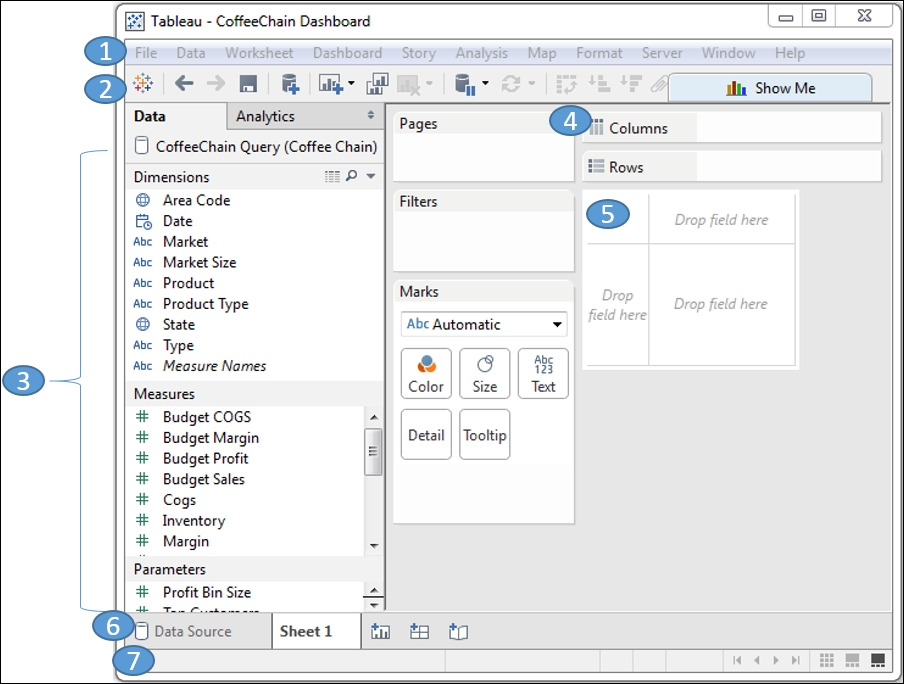The width and height of the screenshot is (904, 684).
Task: Go to first sheet navigation arrow
Action: pyautogui.click(x=737, y=660)
